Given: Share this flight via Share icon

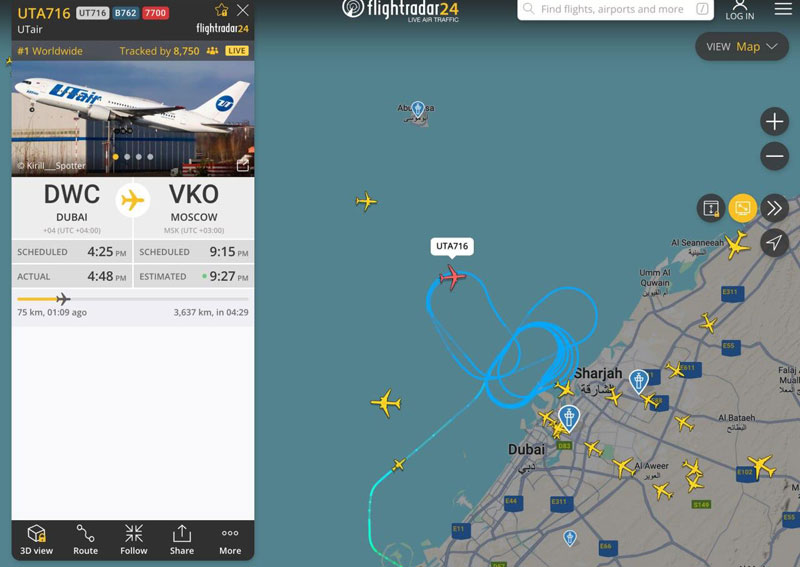Looking at the screenshot, I should click(x=182, y=539).
